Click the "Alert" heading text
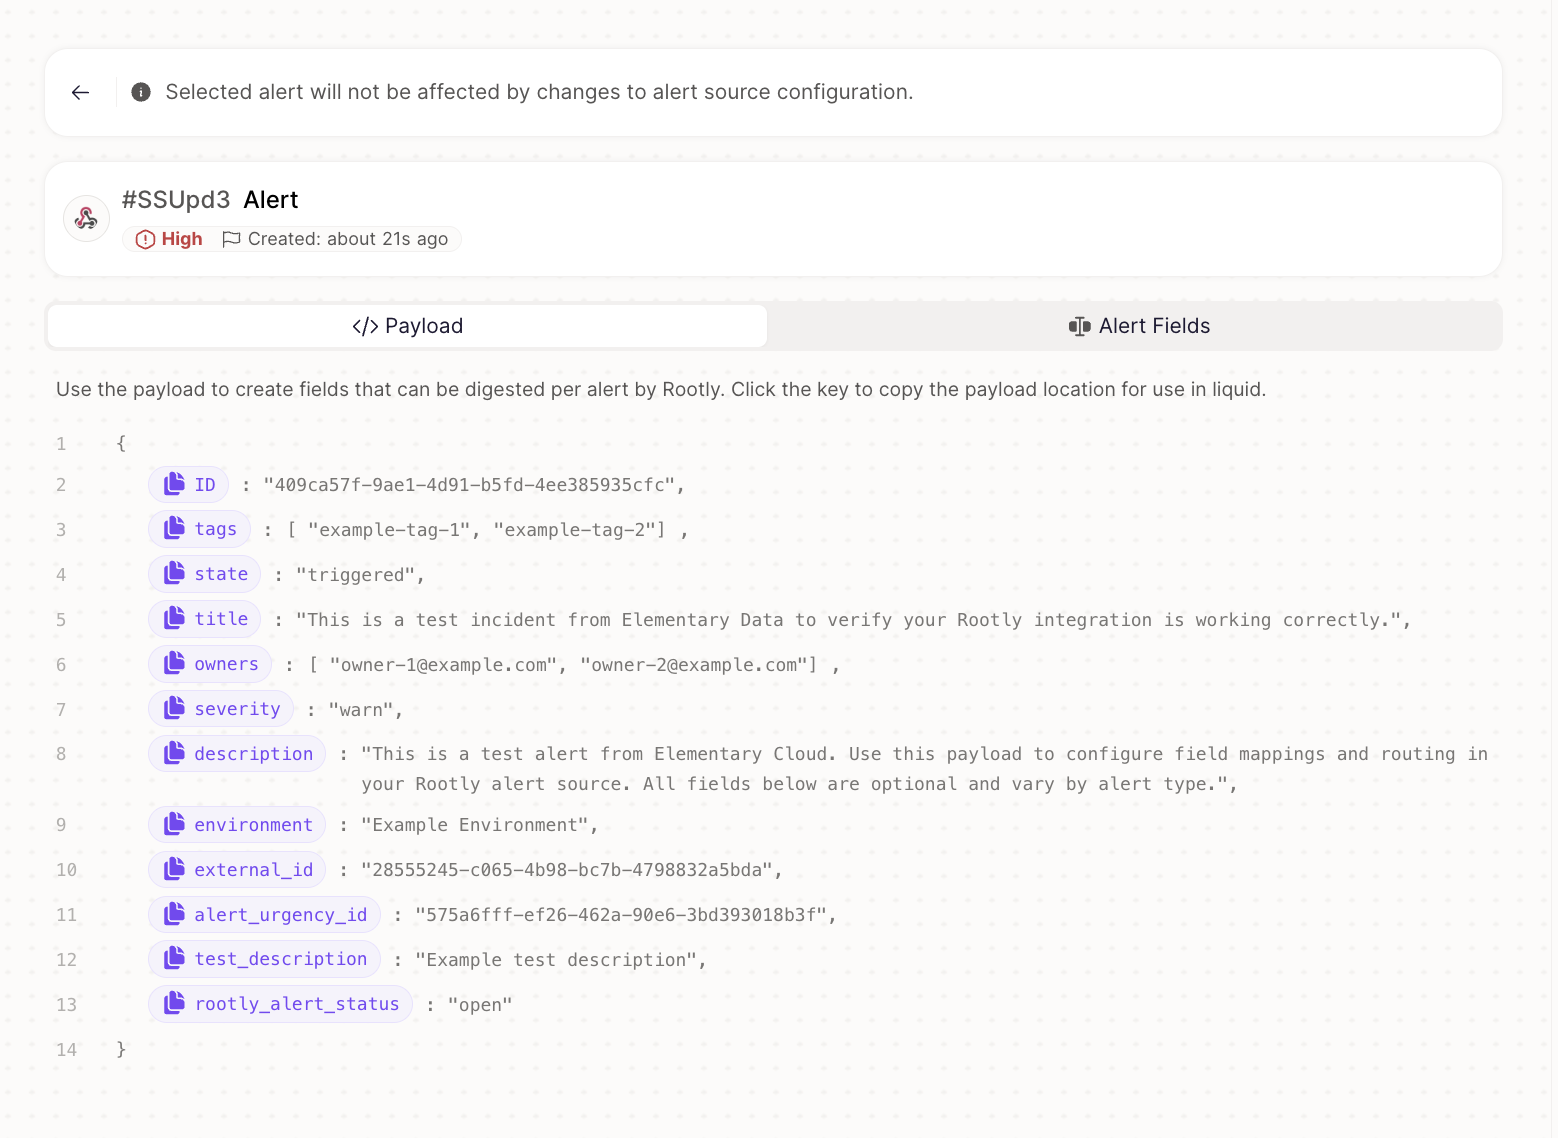 point(271,200)
